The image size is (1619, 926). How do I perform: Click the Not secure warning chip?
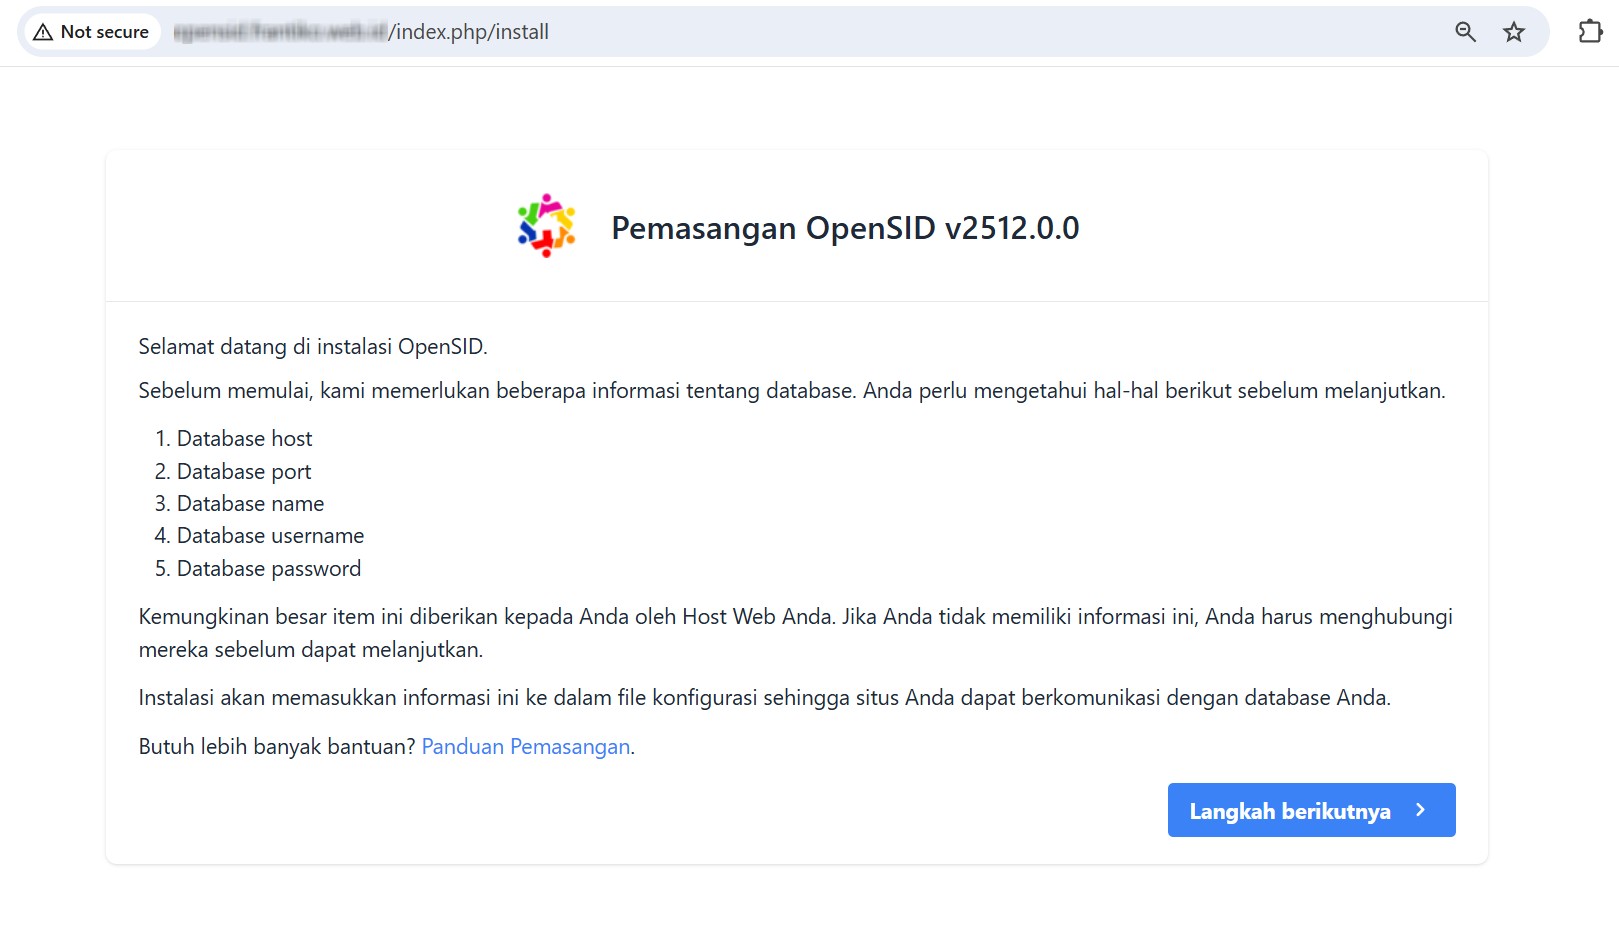click(91, 32)
